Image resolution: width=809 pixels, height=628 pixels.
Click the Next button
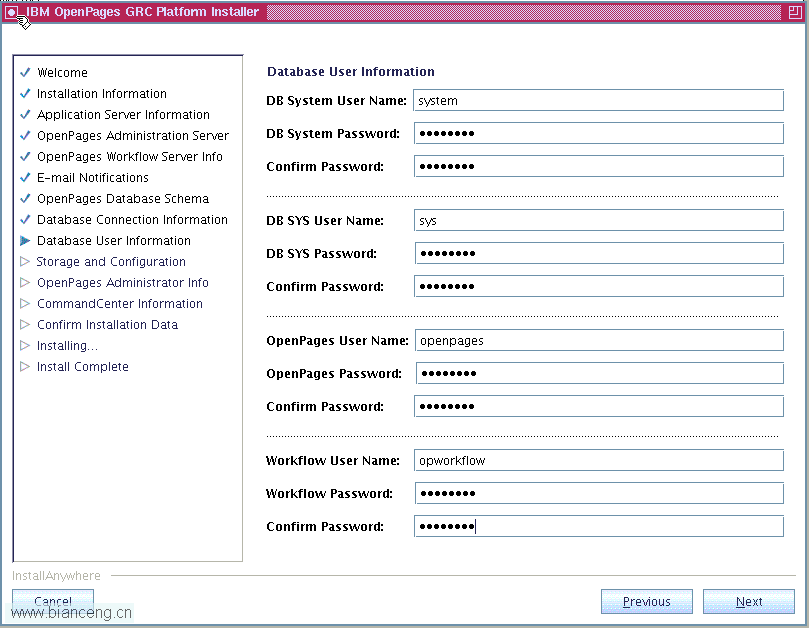(x=749, y=602)
